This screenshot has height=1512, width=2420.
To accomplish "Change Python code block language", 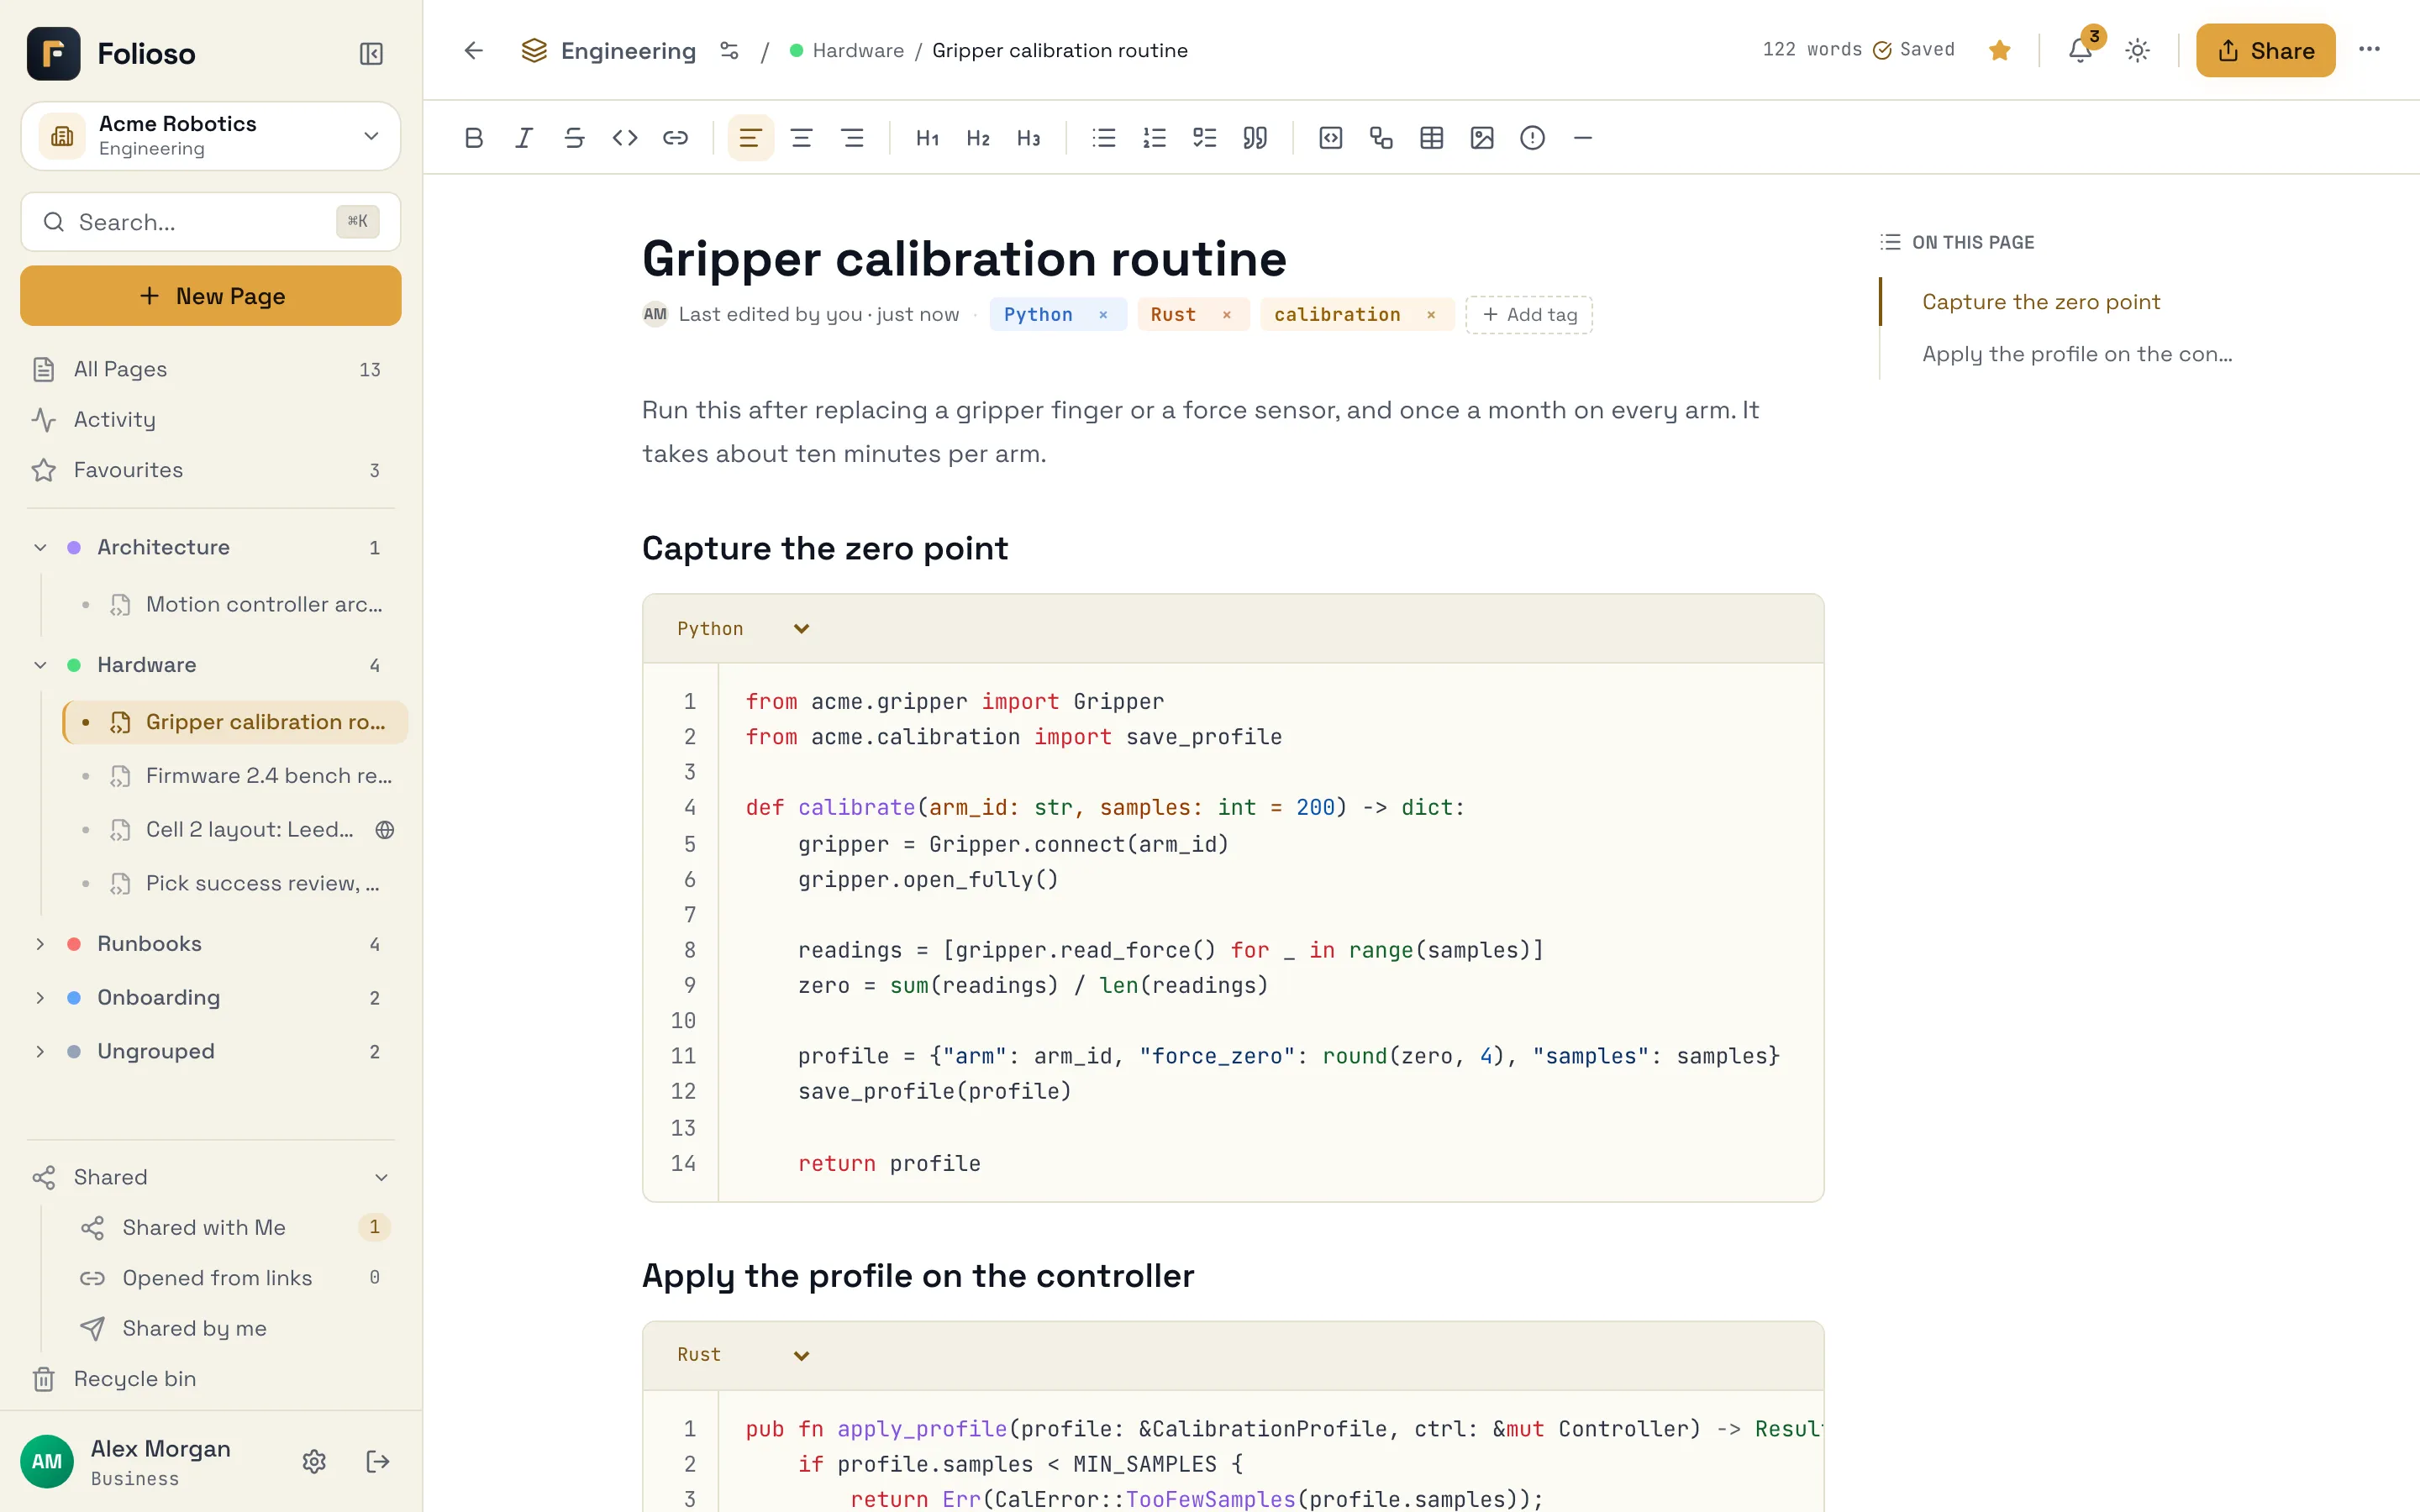I will pyautogui.click(x=742, y=628).
